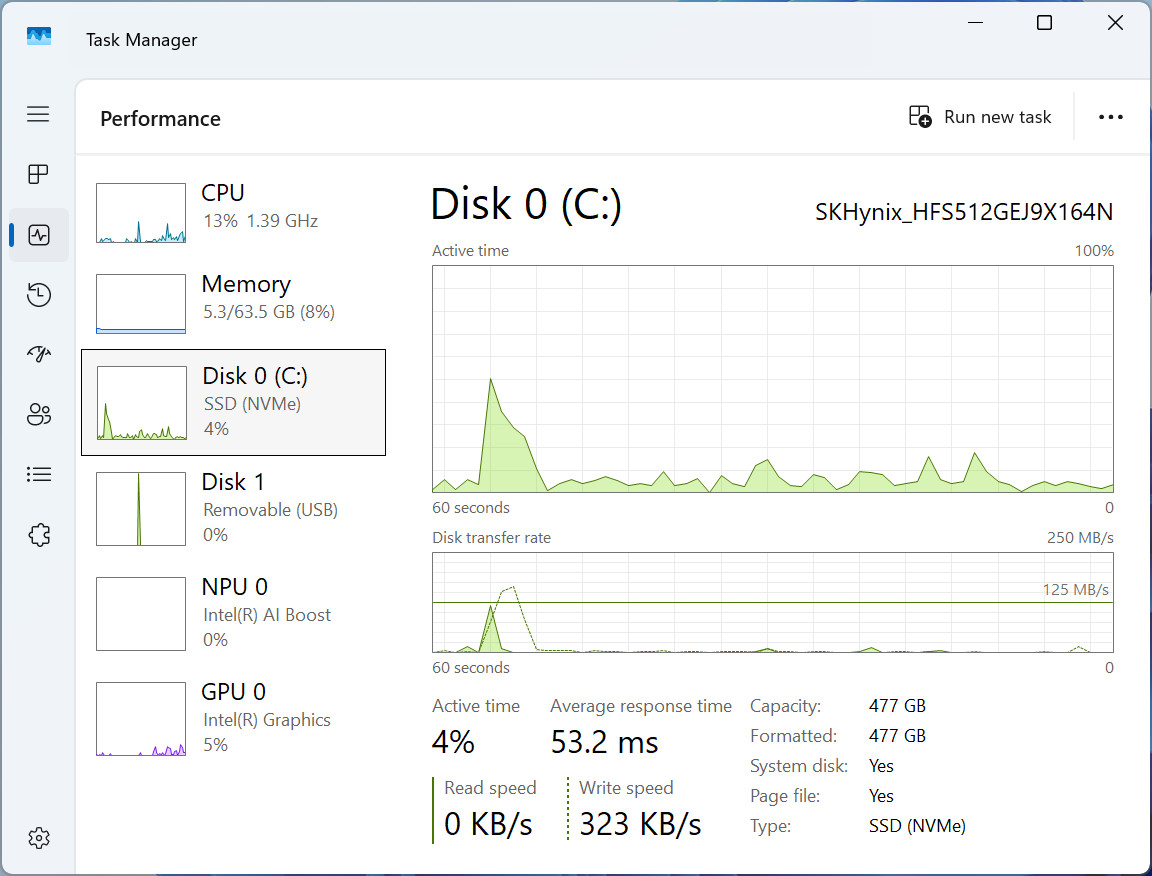Click the Page file Yes value
Viewport: 1152px width, 876px height.
point(881,796)
